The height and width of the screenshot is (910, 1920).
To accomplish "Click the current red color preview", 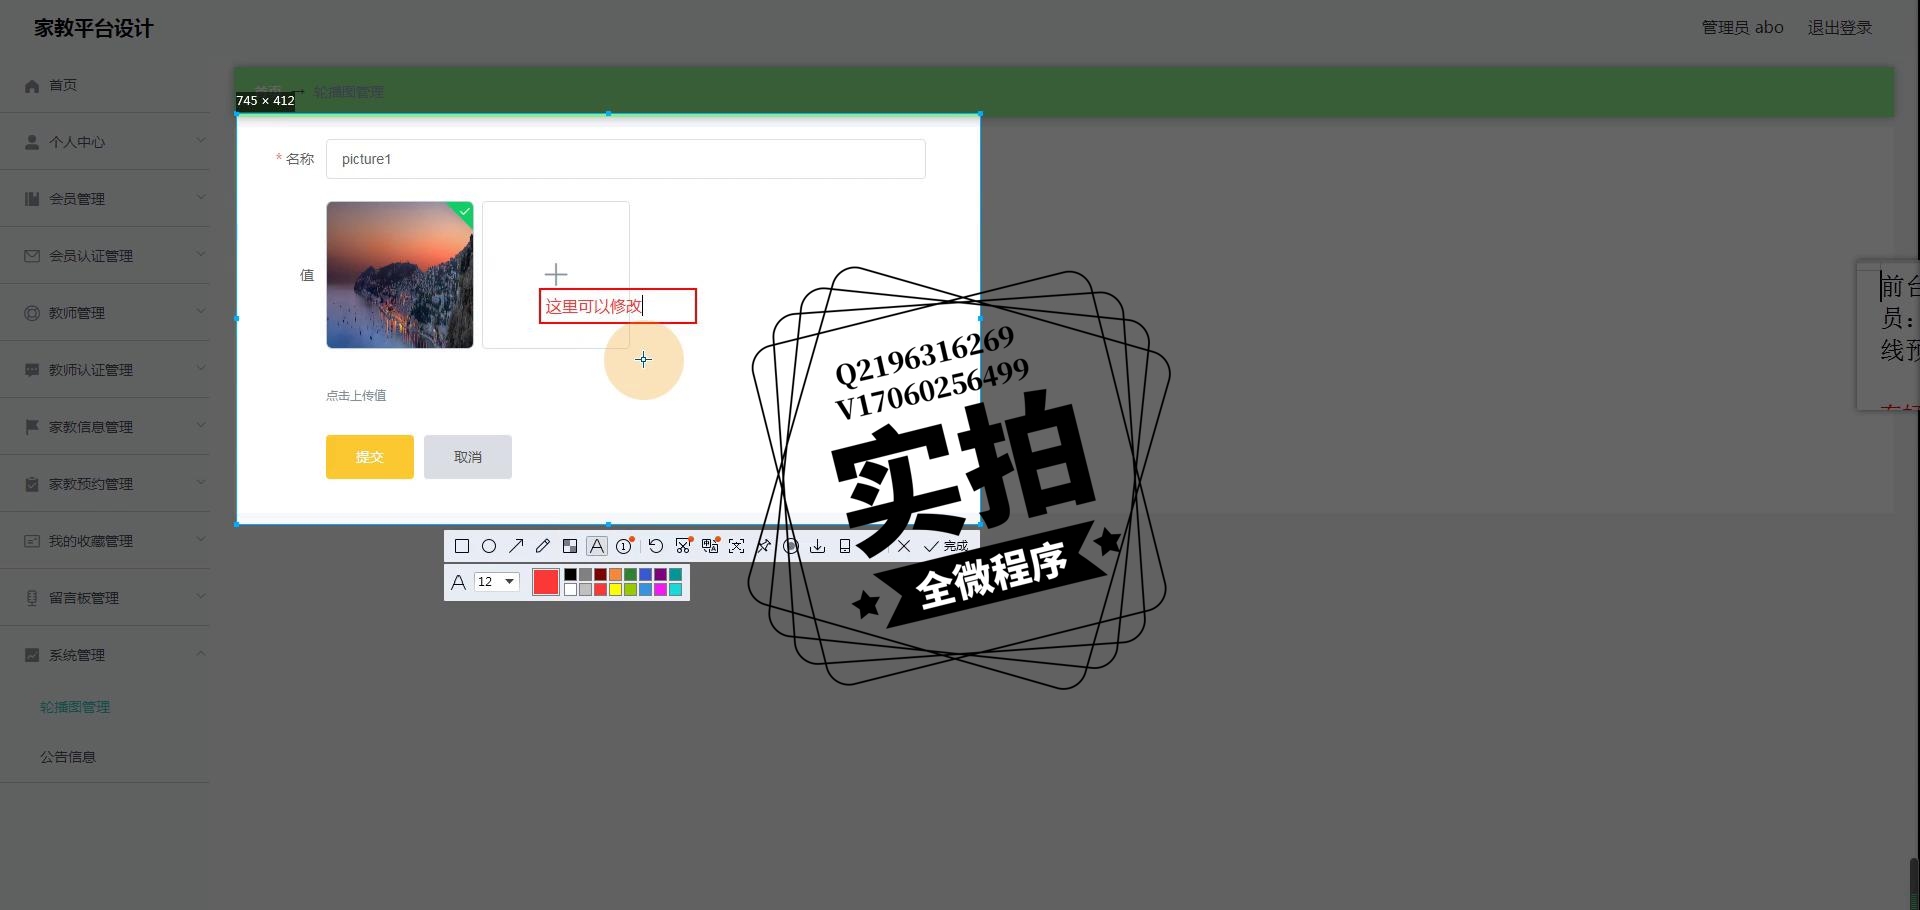I will 546,582.
